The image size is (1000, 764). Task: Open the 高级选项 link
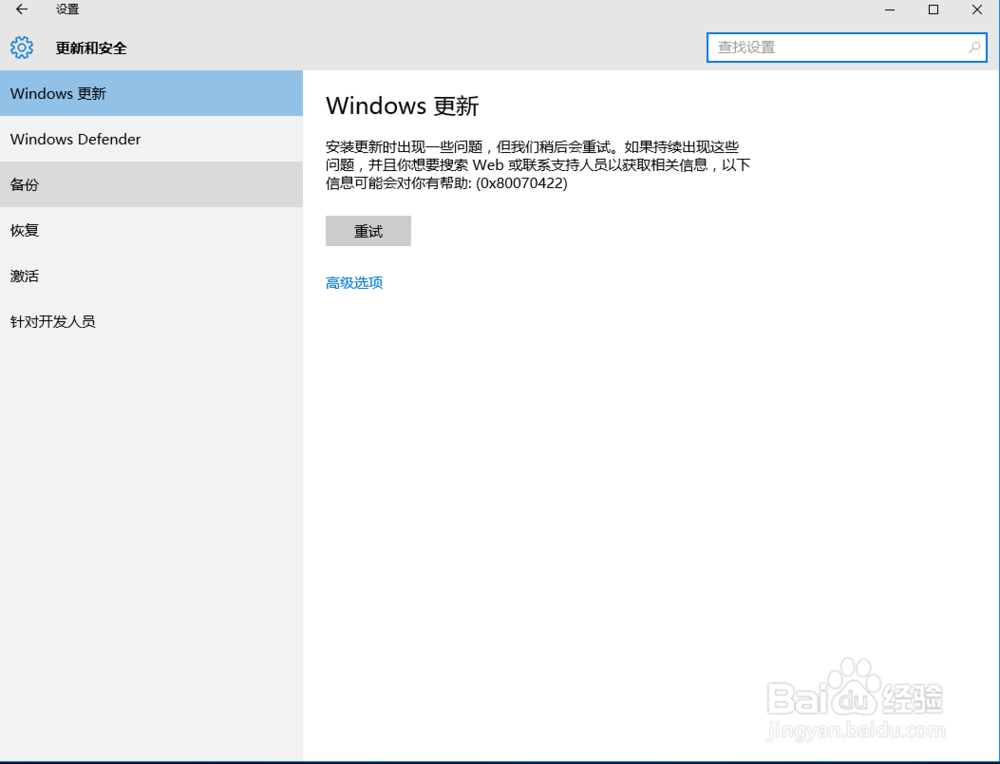pos(354,283)
